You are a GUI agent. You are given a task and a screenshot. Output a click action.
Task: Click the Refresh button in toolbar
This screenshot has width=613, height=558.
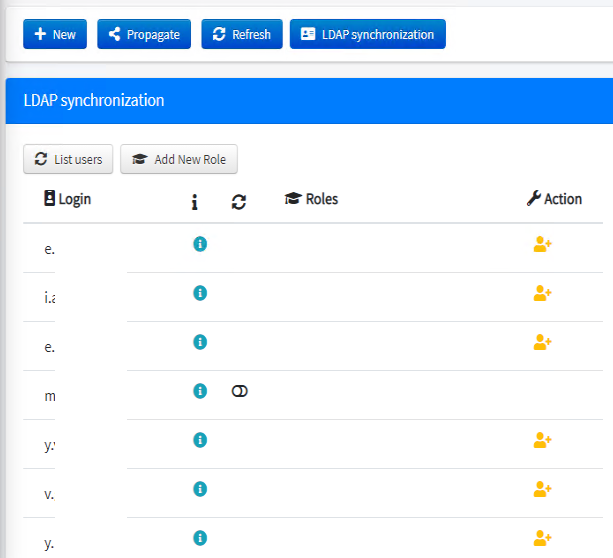pos(242,34)
